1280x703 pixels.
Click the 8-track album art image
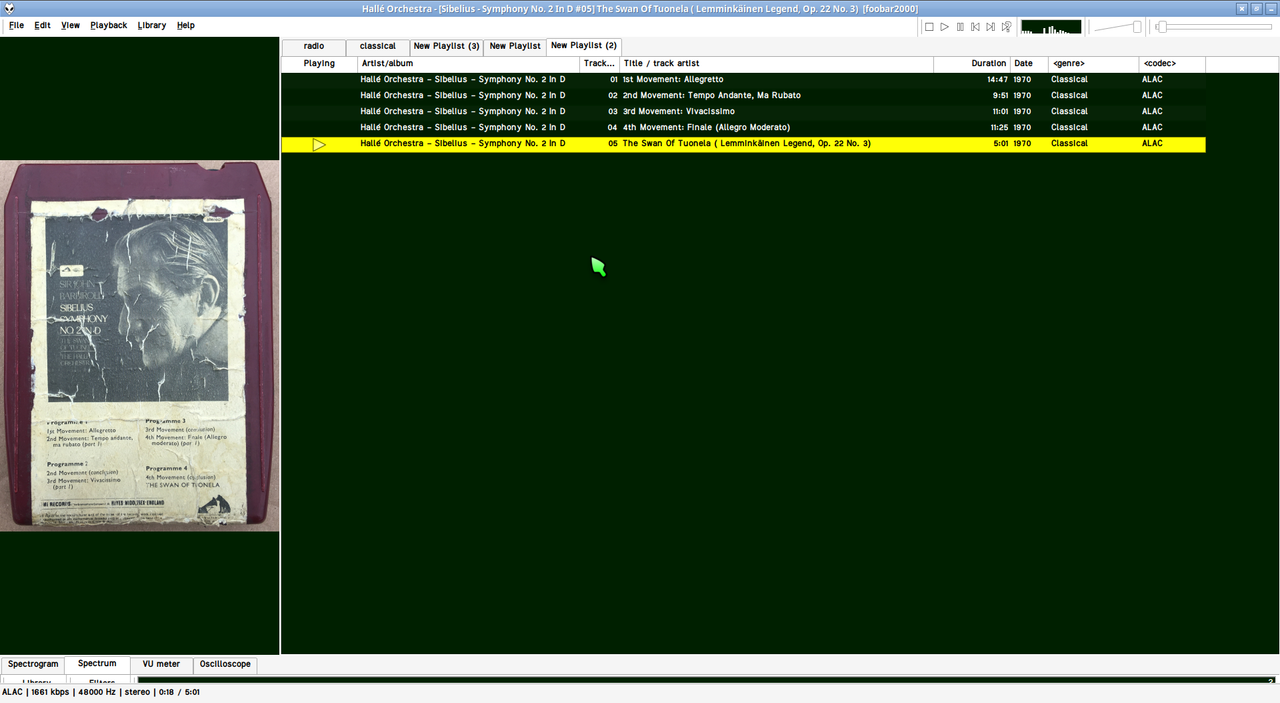point(140,346)
